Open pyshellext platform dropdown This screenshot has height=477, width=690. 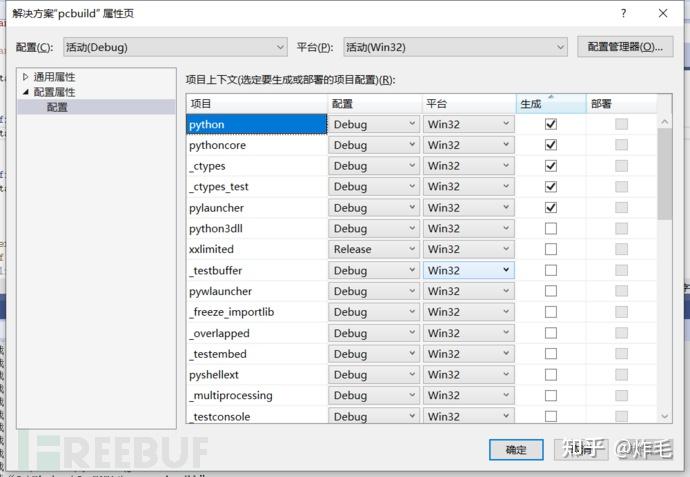(469, 374)
